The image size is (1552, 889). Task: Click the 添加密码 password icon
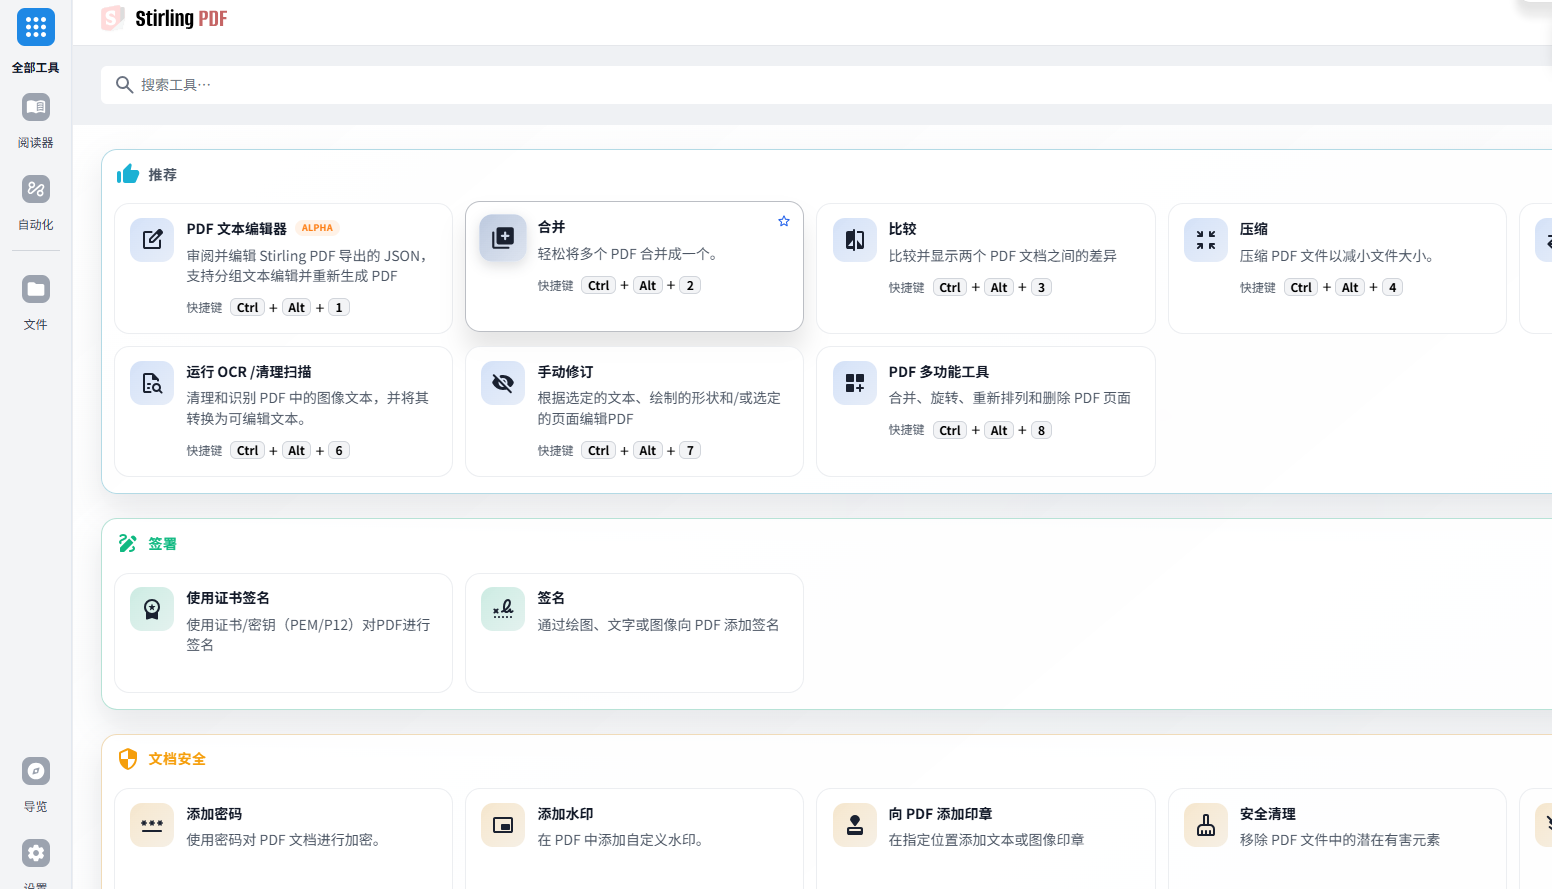(152, 825)
